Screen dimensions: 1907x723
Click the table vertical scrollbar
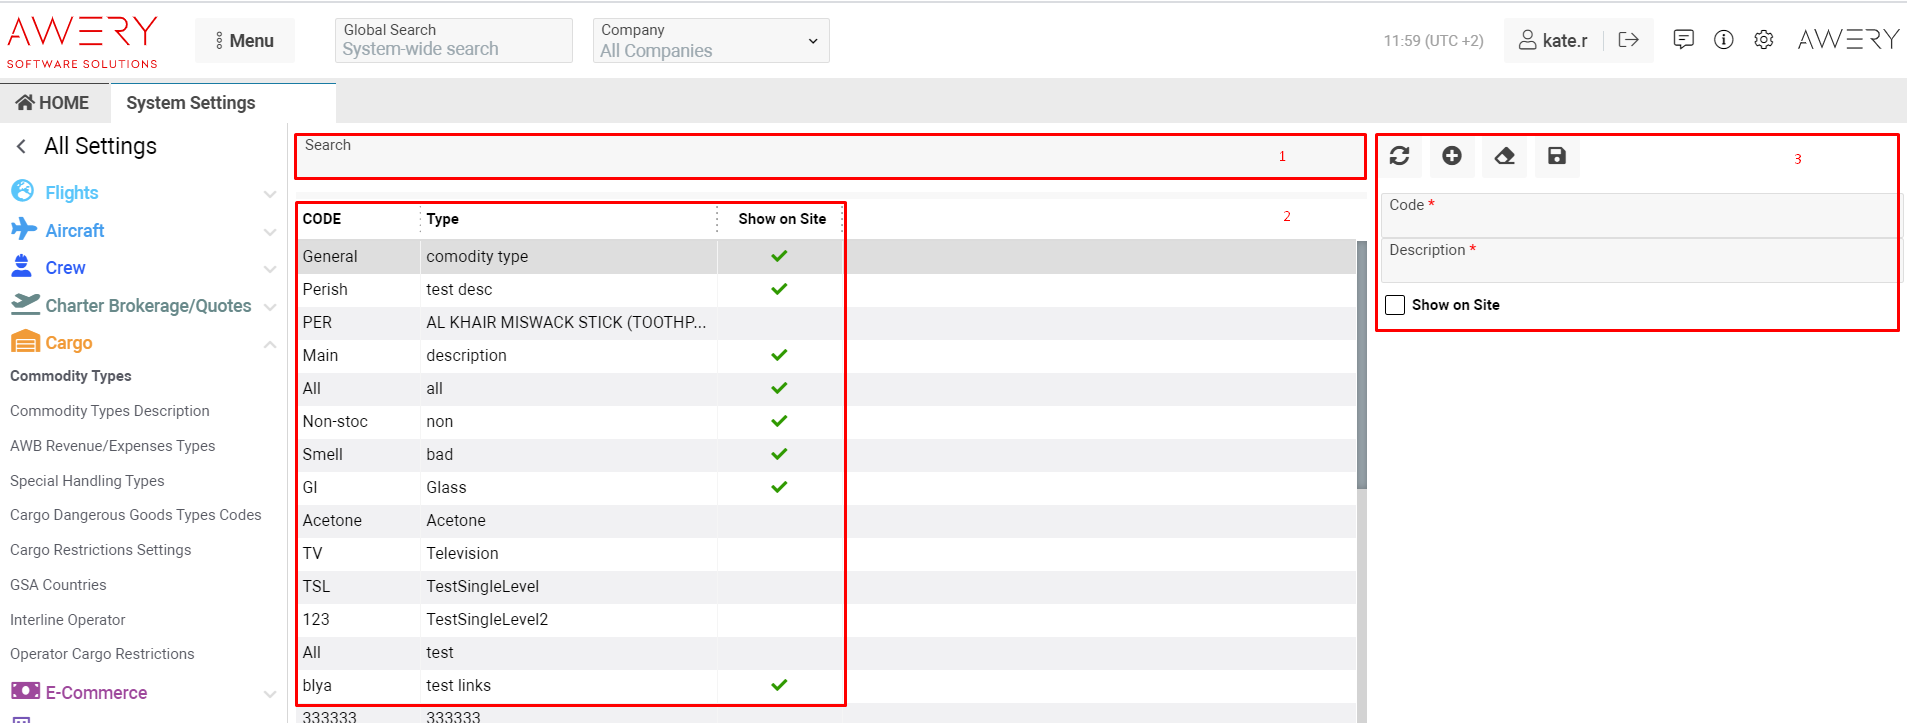click(x=1361, y=365)
